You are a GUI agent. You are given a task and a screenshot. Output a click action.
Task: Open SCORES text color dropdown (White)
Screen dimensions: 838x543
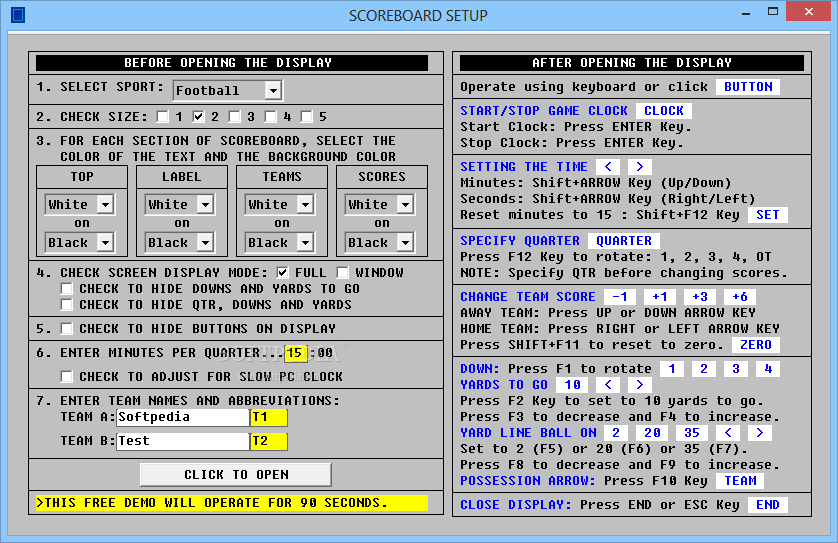[380, 204]
